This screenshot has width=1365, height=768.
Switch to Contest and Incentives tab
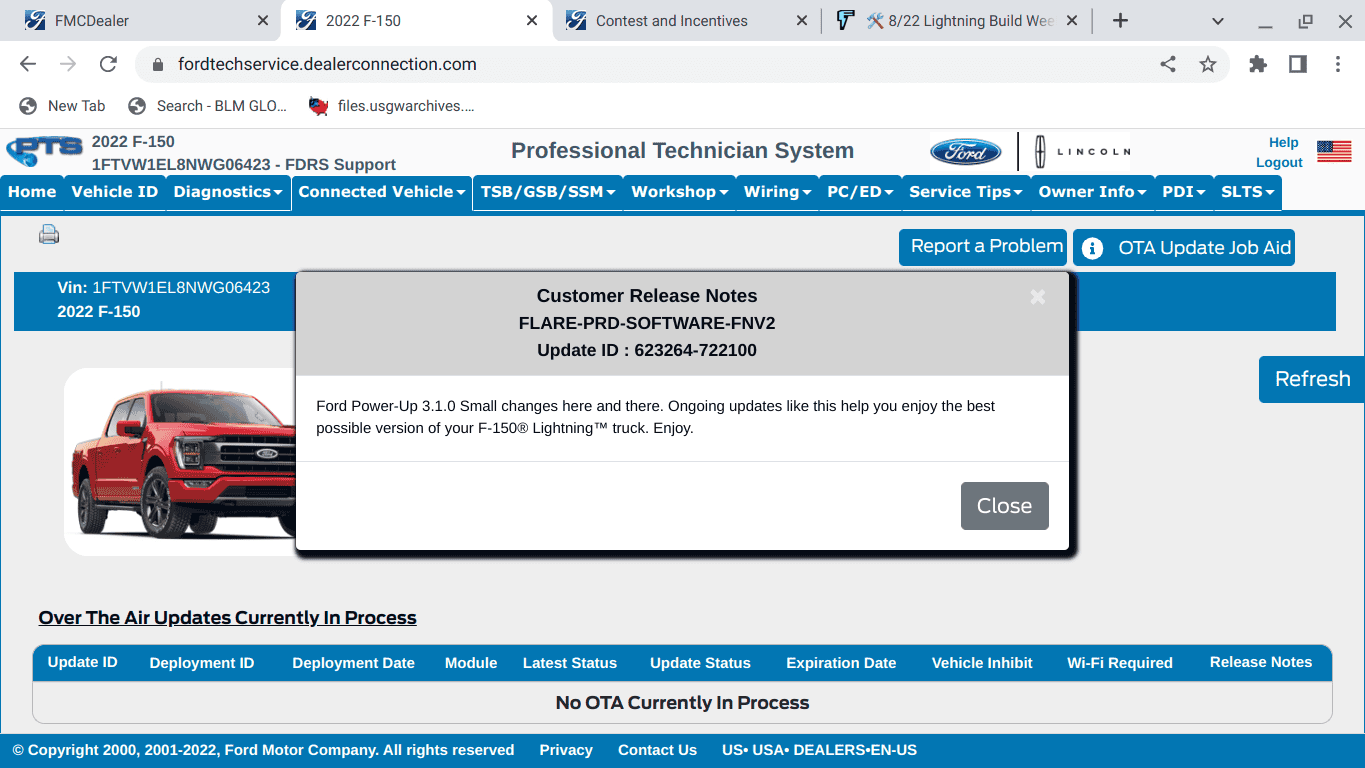[671, 20]
